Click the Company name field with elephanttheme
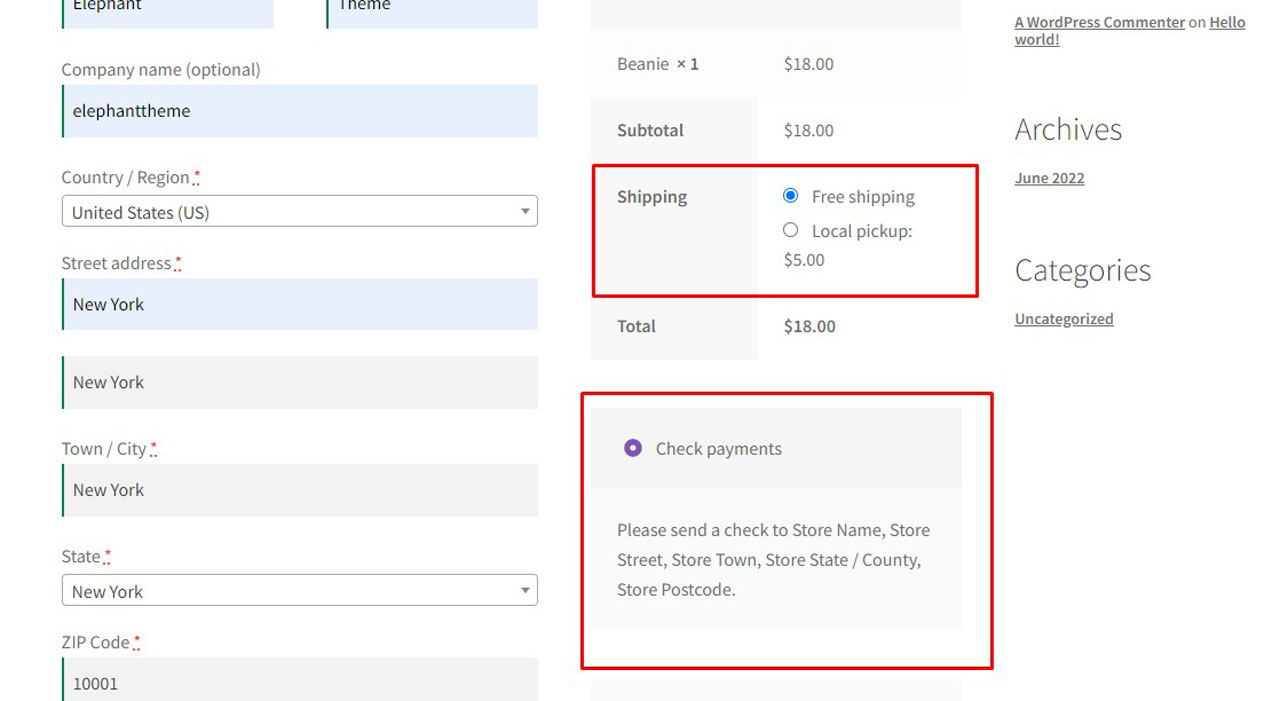The height and width of the screenshot is (701, 1280). point(299,111)
